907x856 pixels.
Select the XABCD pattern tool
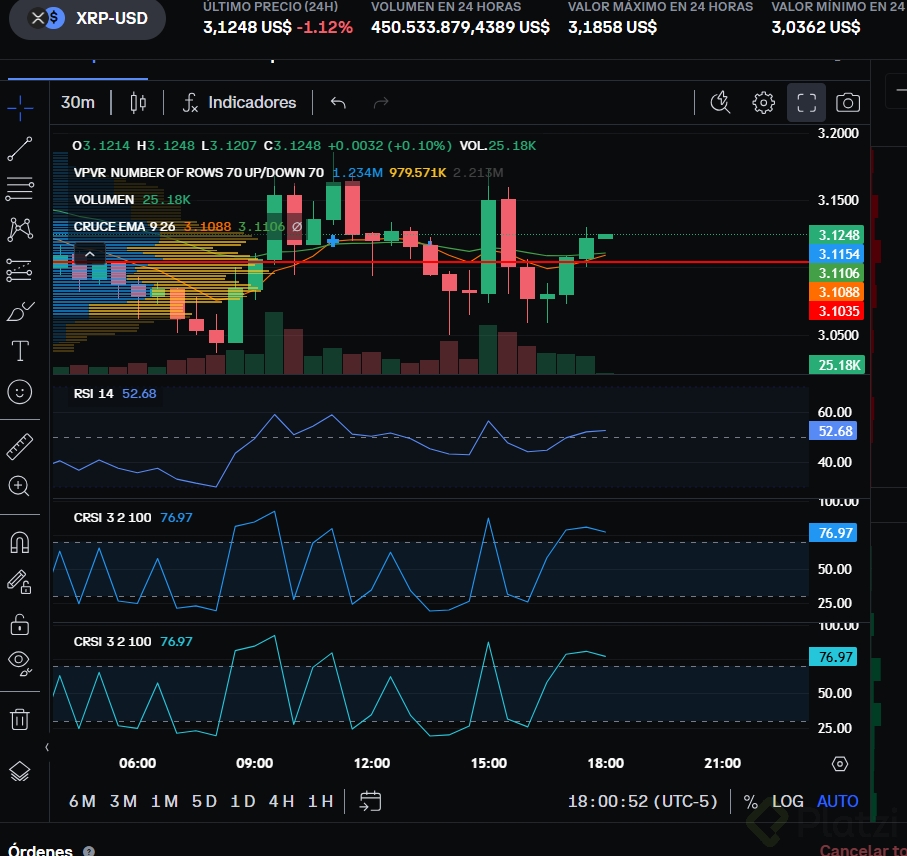pyautogui.click(x=20, y=230)
